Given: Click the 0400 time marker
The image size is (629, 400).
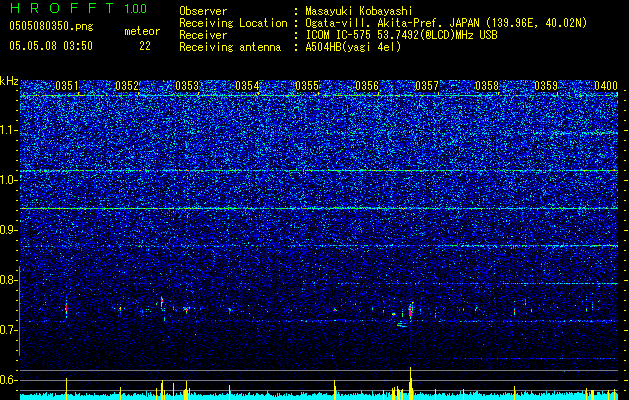Looking at the screenshot, I should coord(606,86).
